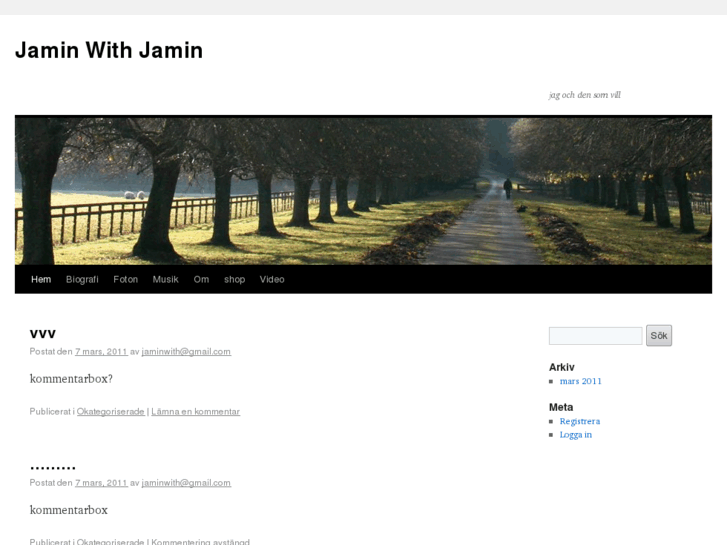
Task: Open the author link under the vvv post
Action: tap(186, 352)
